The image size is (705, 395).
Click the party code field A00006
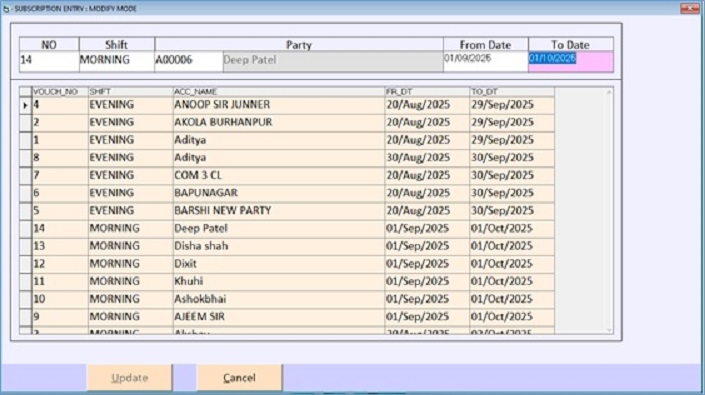pyautogui.click(x=189, y=62)
